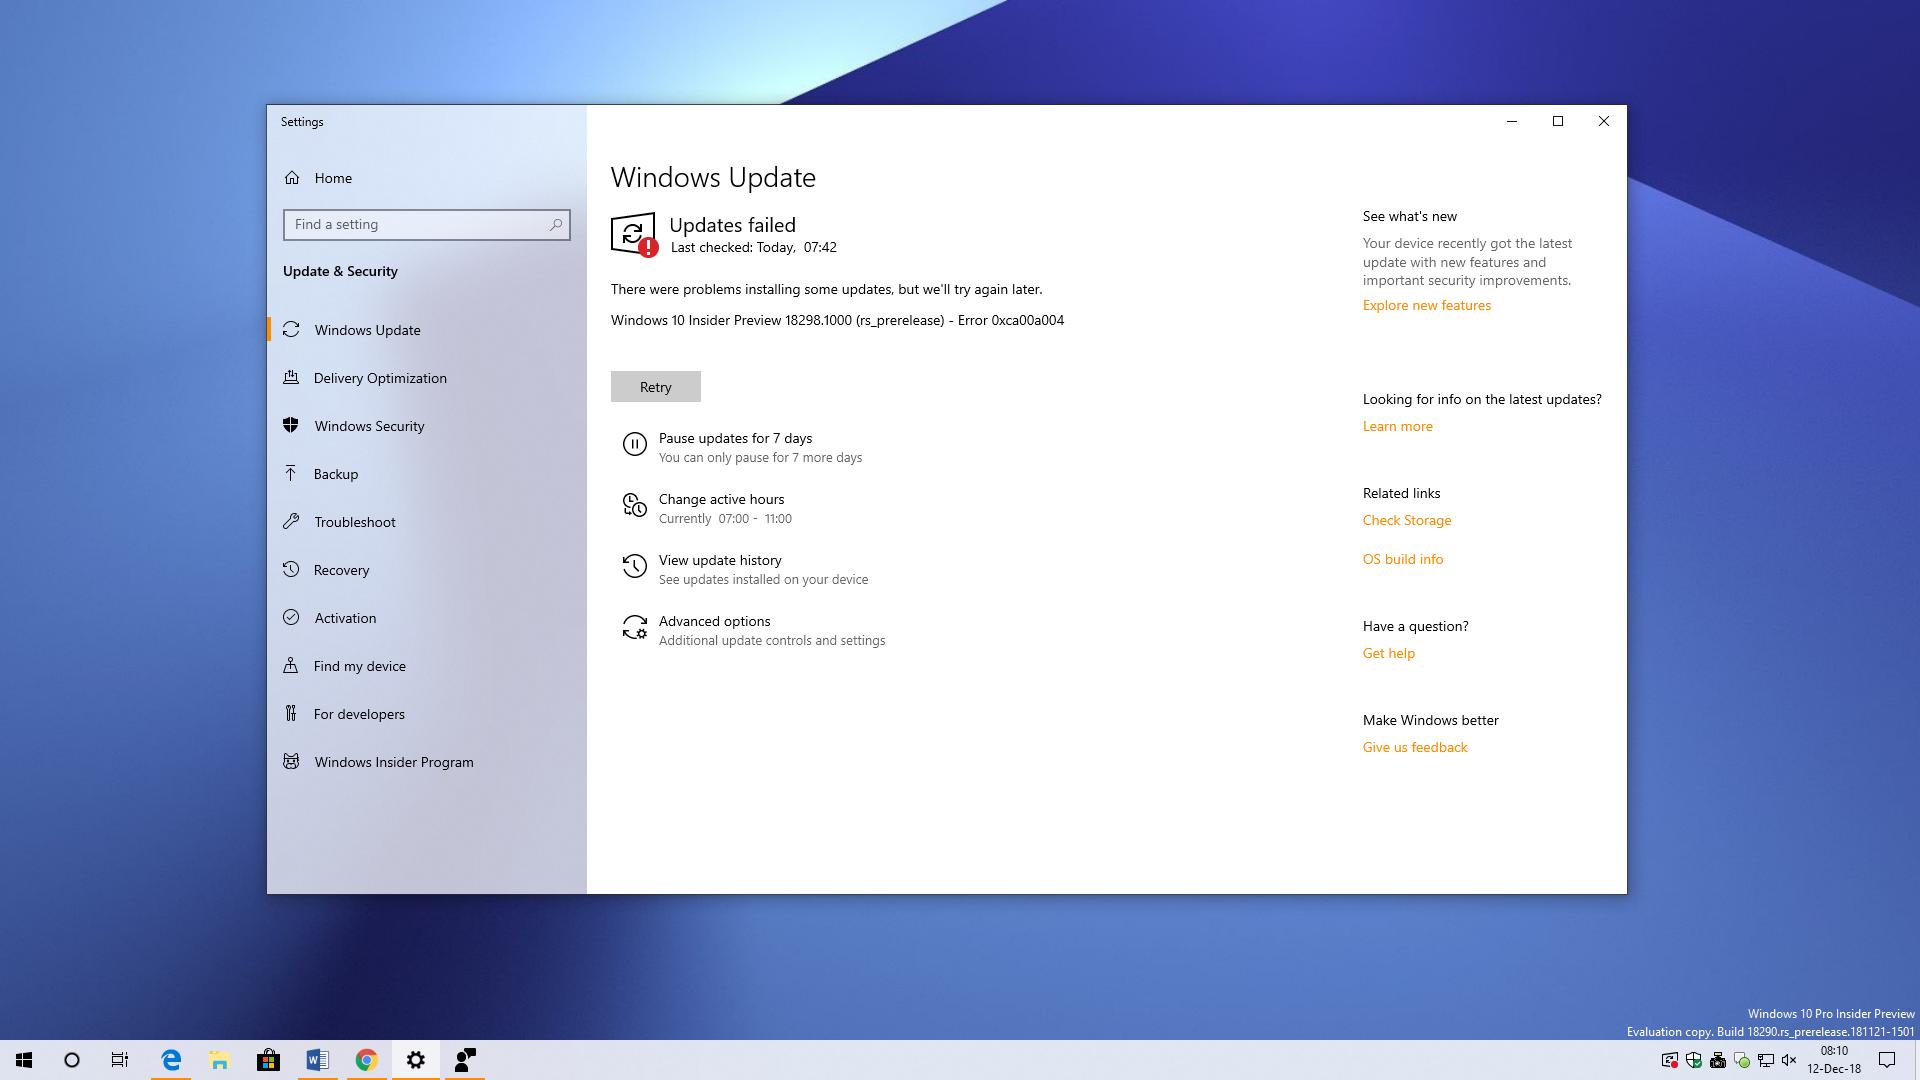Click the Find a setting search box
Screen dimensions: 1920x1080
point(427,225)
